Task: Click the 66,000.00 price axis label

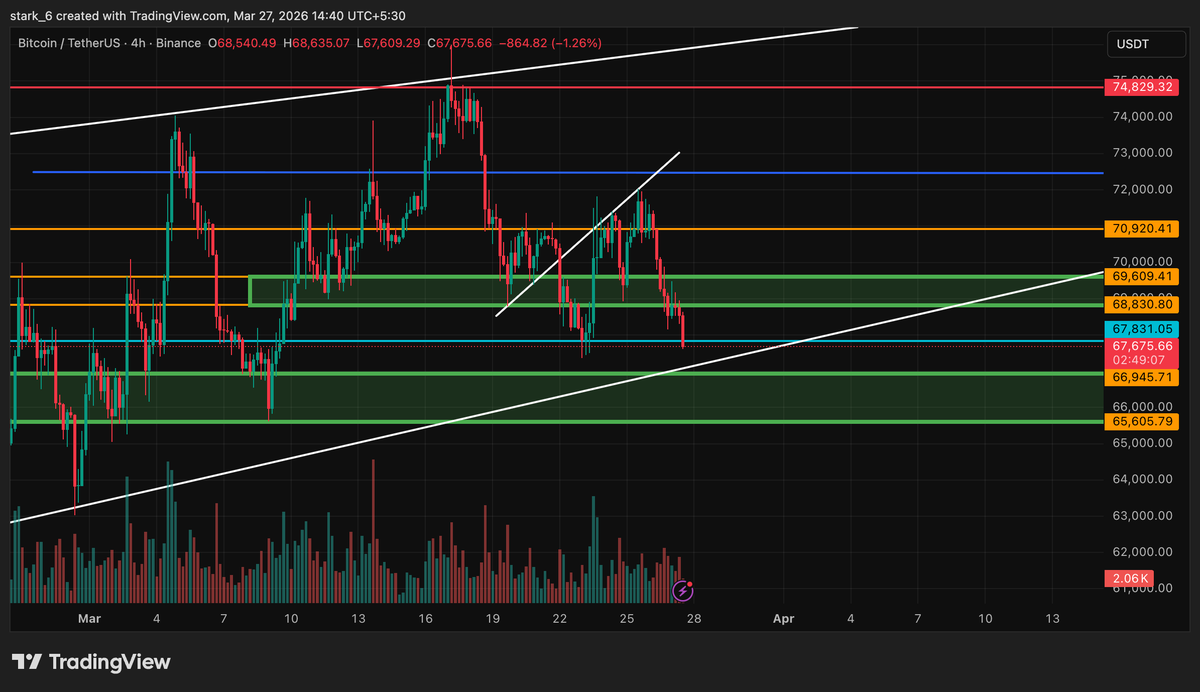Action: pyautogui.click(x=1142, y=406)
